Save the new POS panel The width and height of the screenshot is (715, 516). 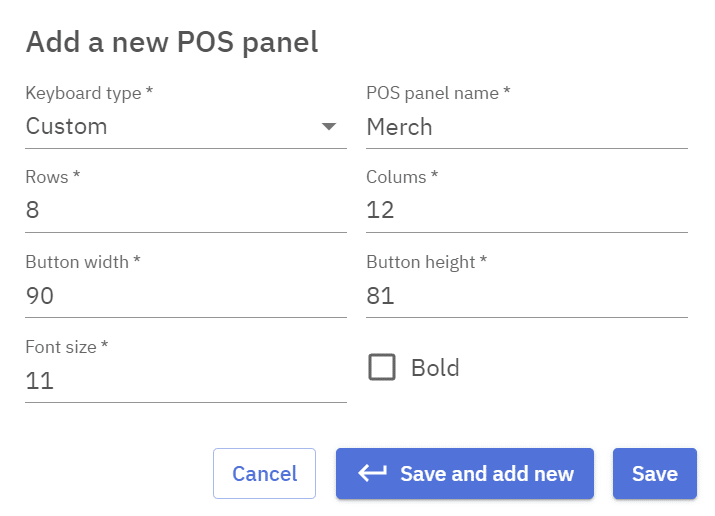click(654, 474)
